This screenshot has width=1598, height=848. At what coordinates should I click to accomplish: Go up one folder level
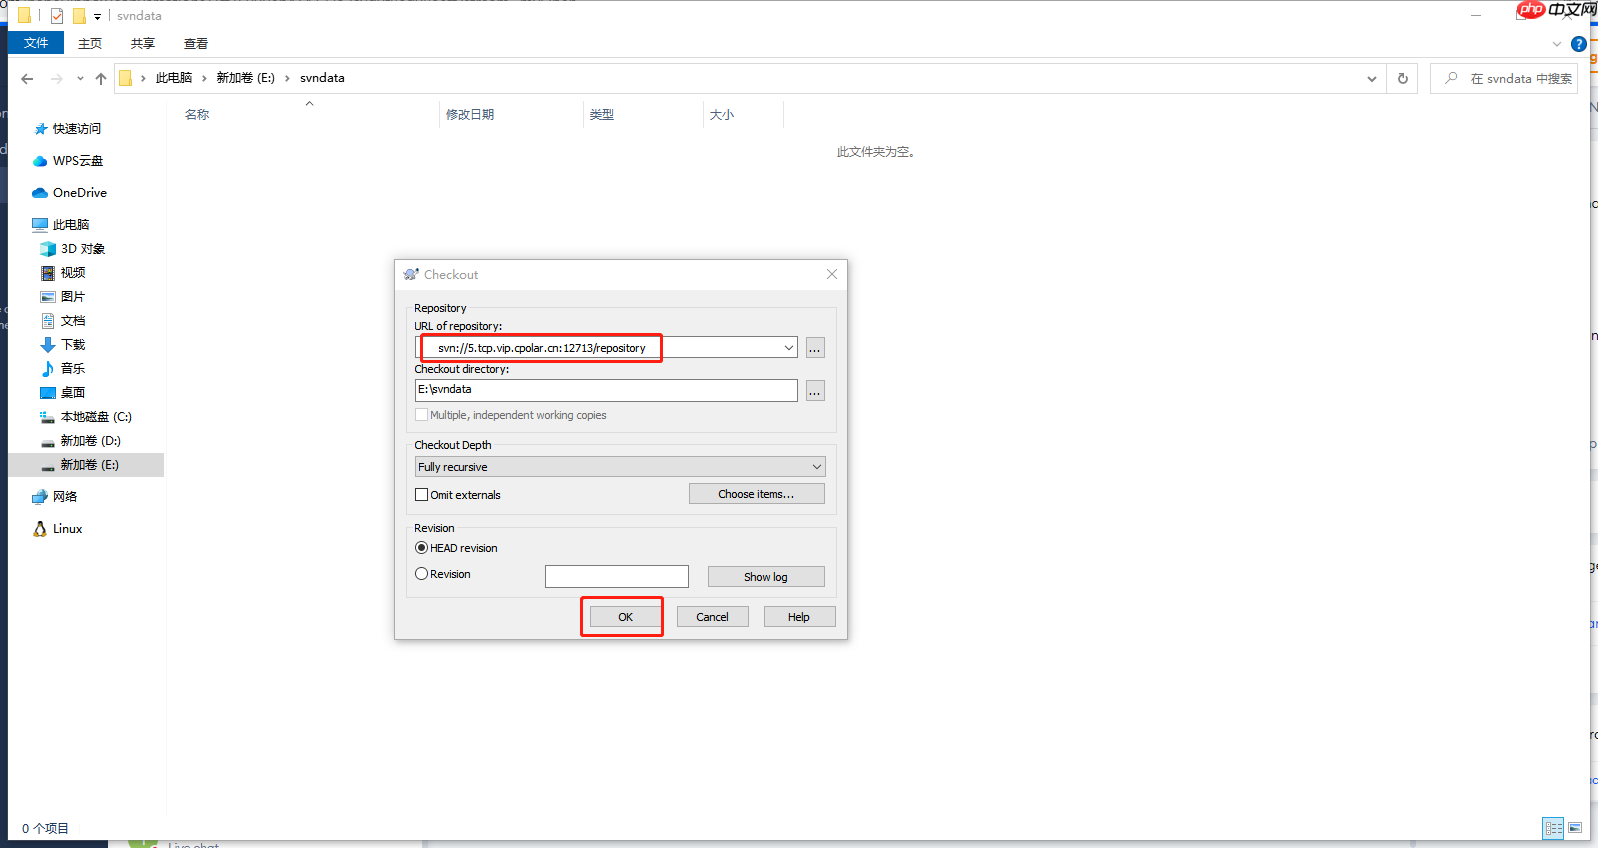pyautogui.click(x=101, y=78)
